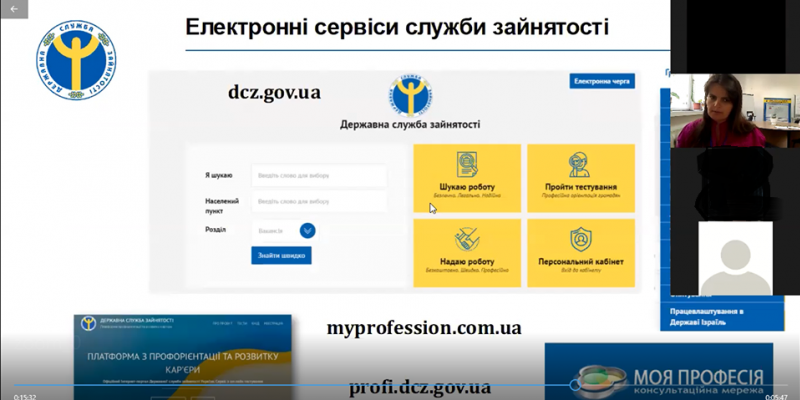
Task: Click the 'Персональний кабінет' shield icon
Action: [x=580, y=240]
